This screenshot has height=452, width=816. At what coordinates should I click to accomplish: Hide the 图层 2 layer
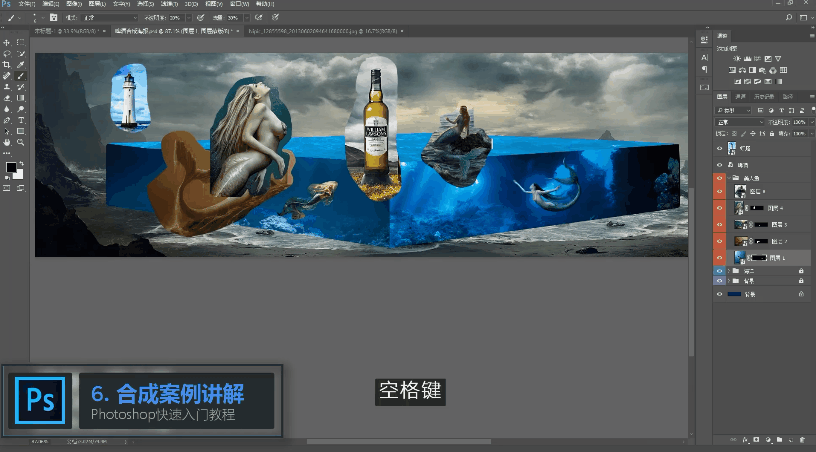[x=719, y=241]
